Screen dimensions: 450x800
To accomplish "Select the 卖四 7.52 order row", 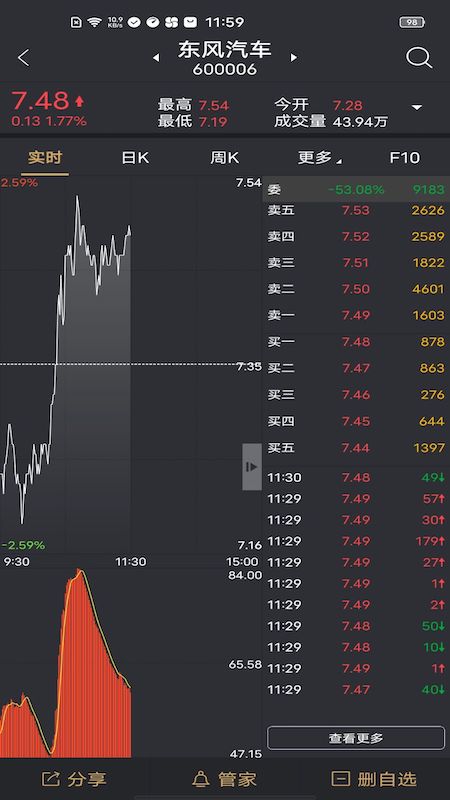I will 356,237.
